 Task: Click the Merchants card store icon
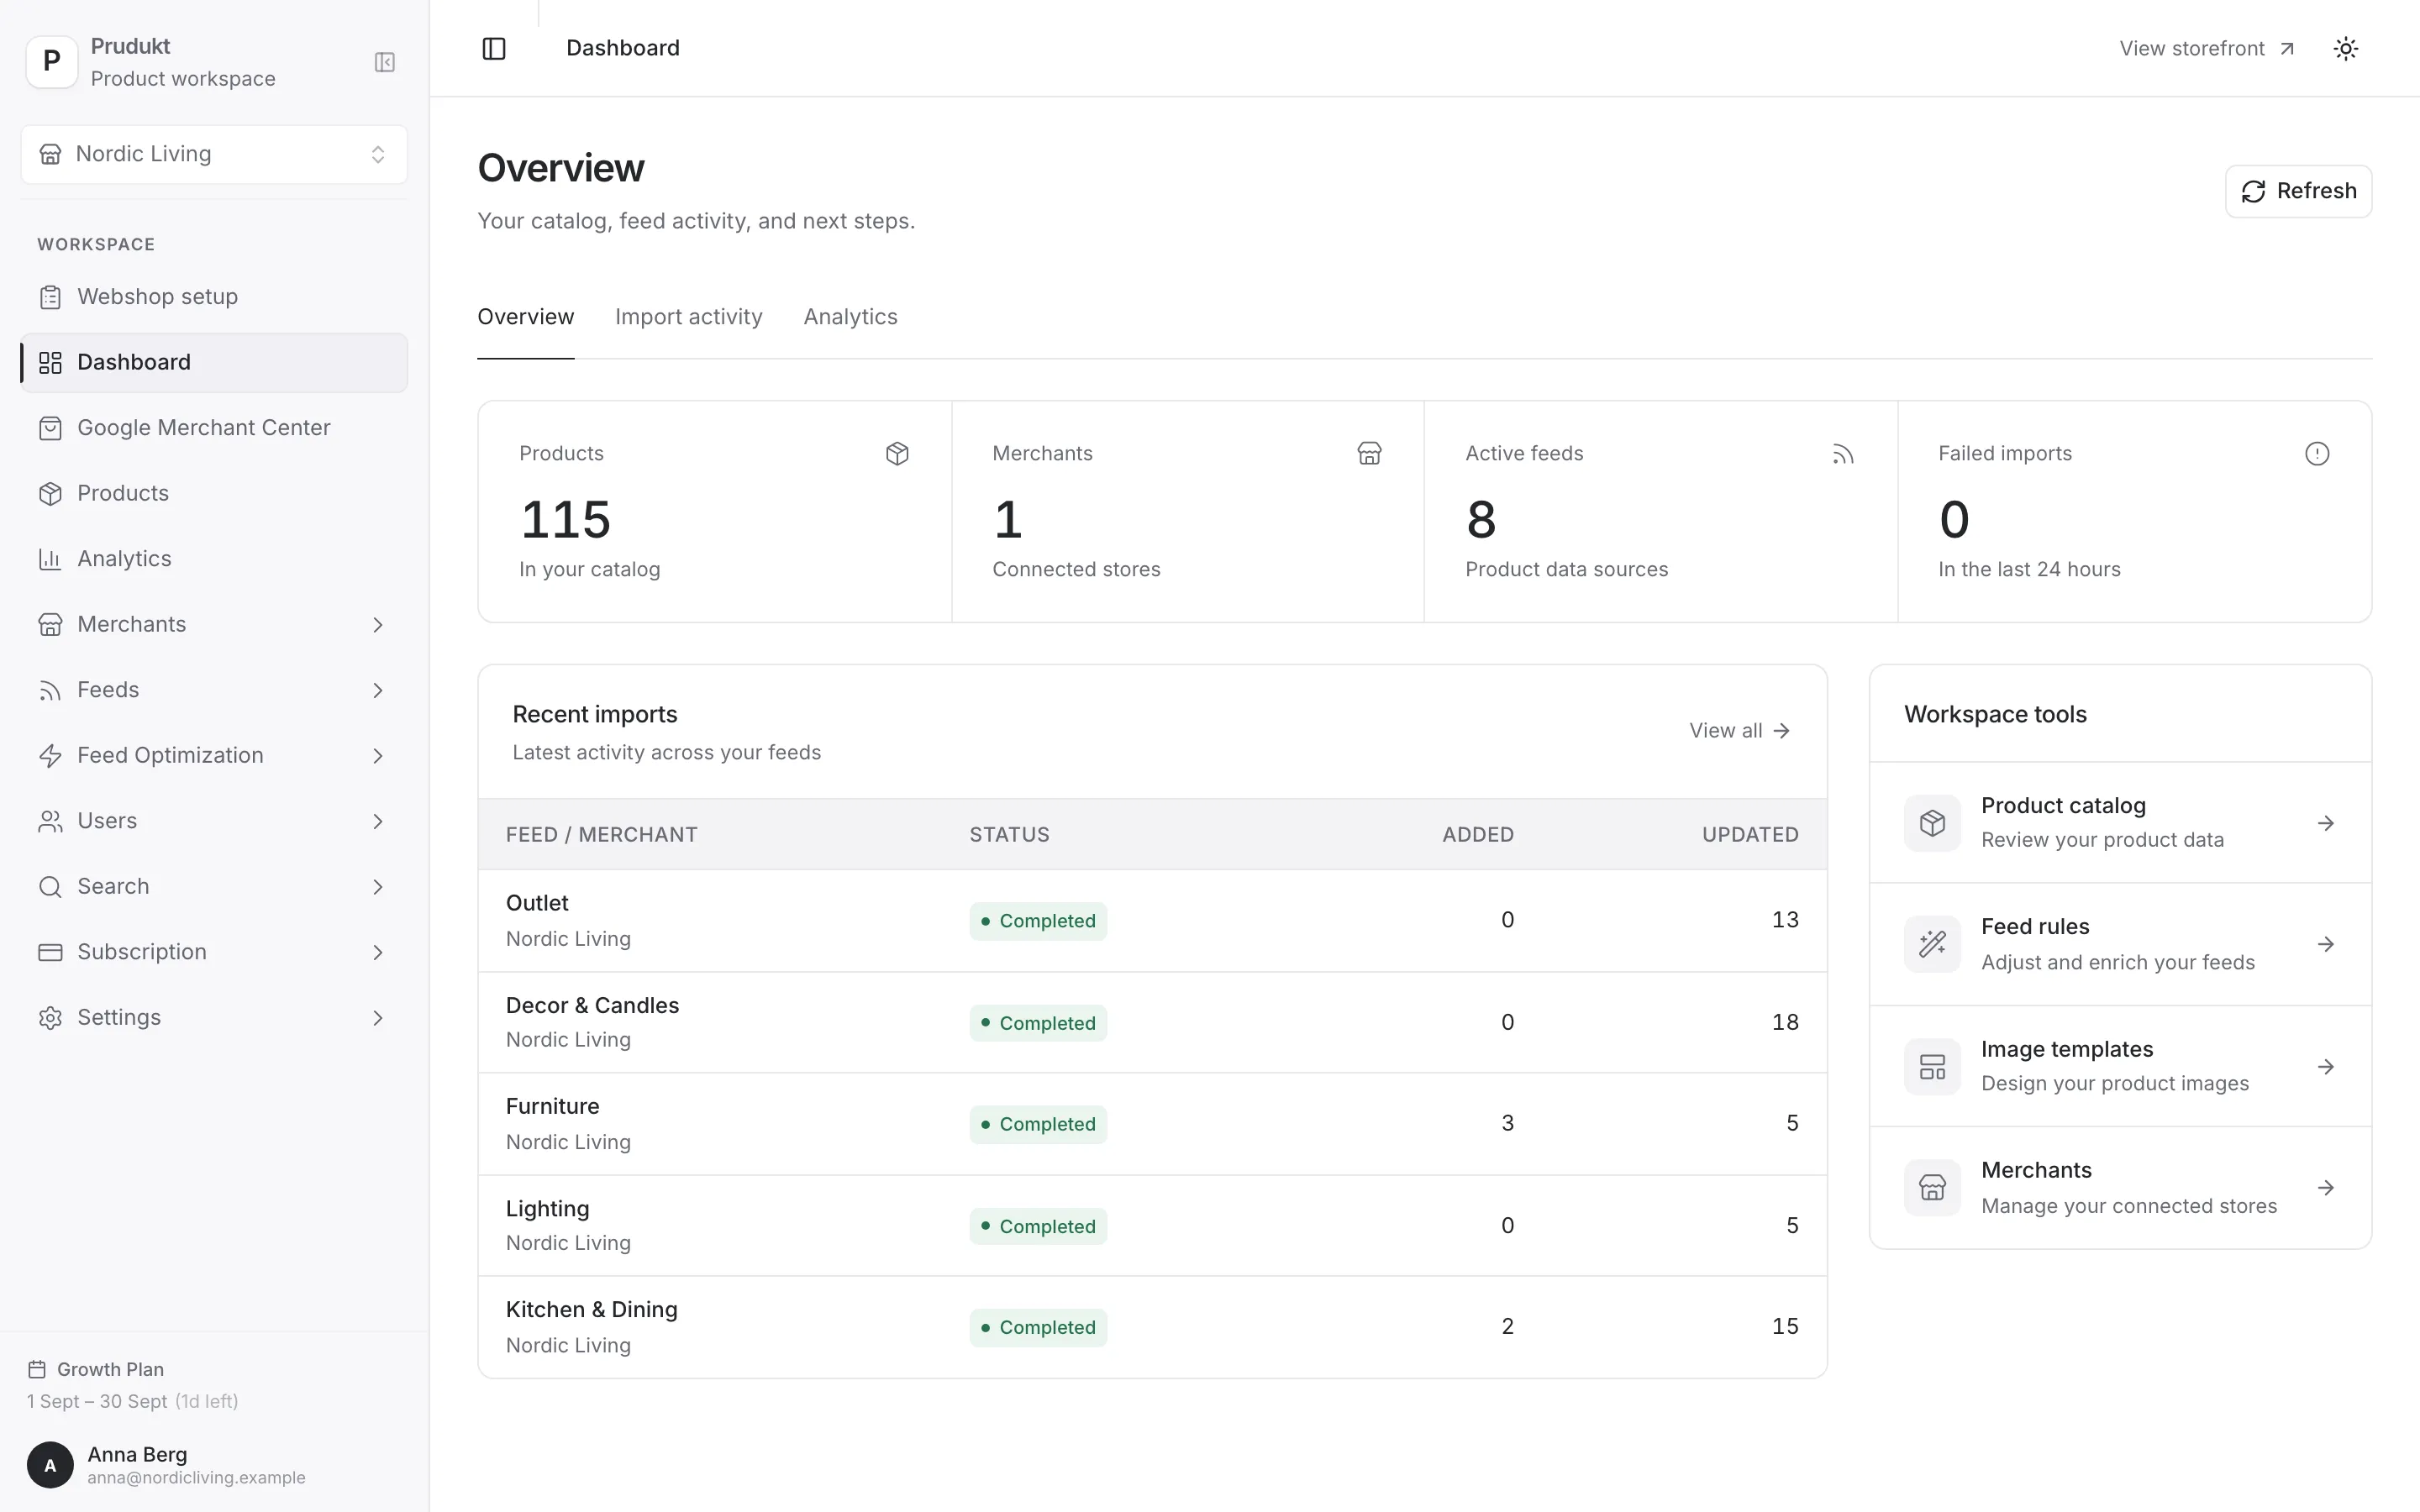click(x=1369, y=454)
